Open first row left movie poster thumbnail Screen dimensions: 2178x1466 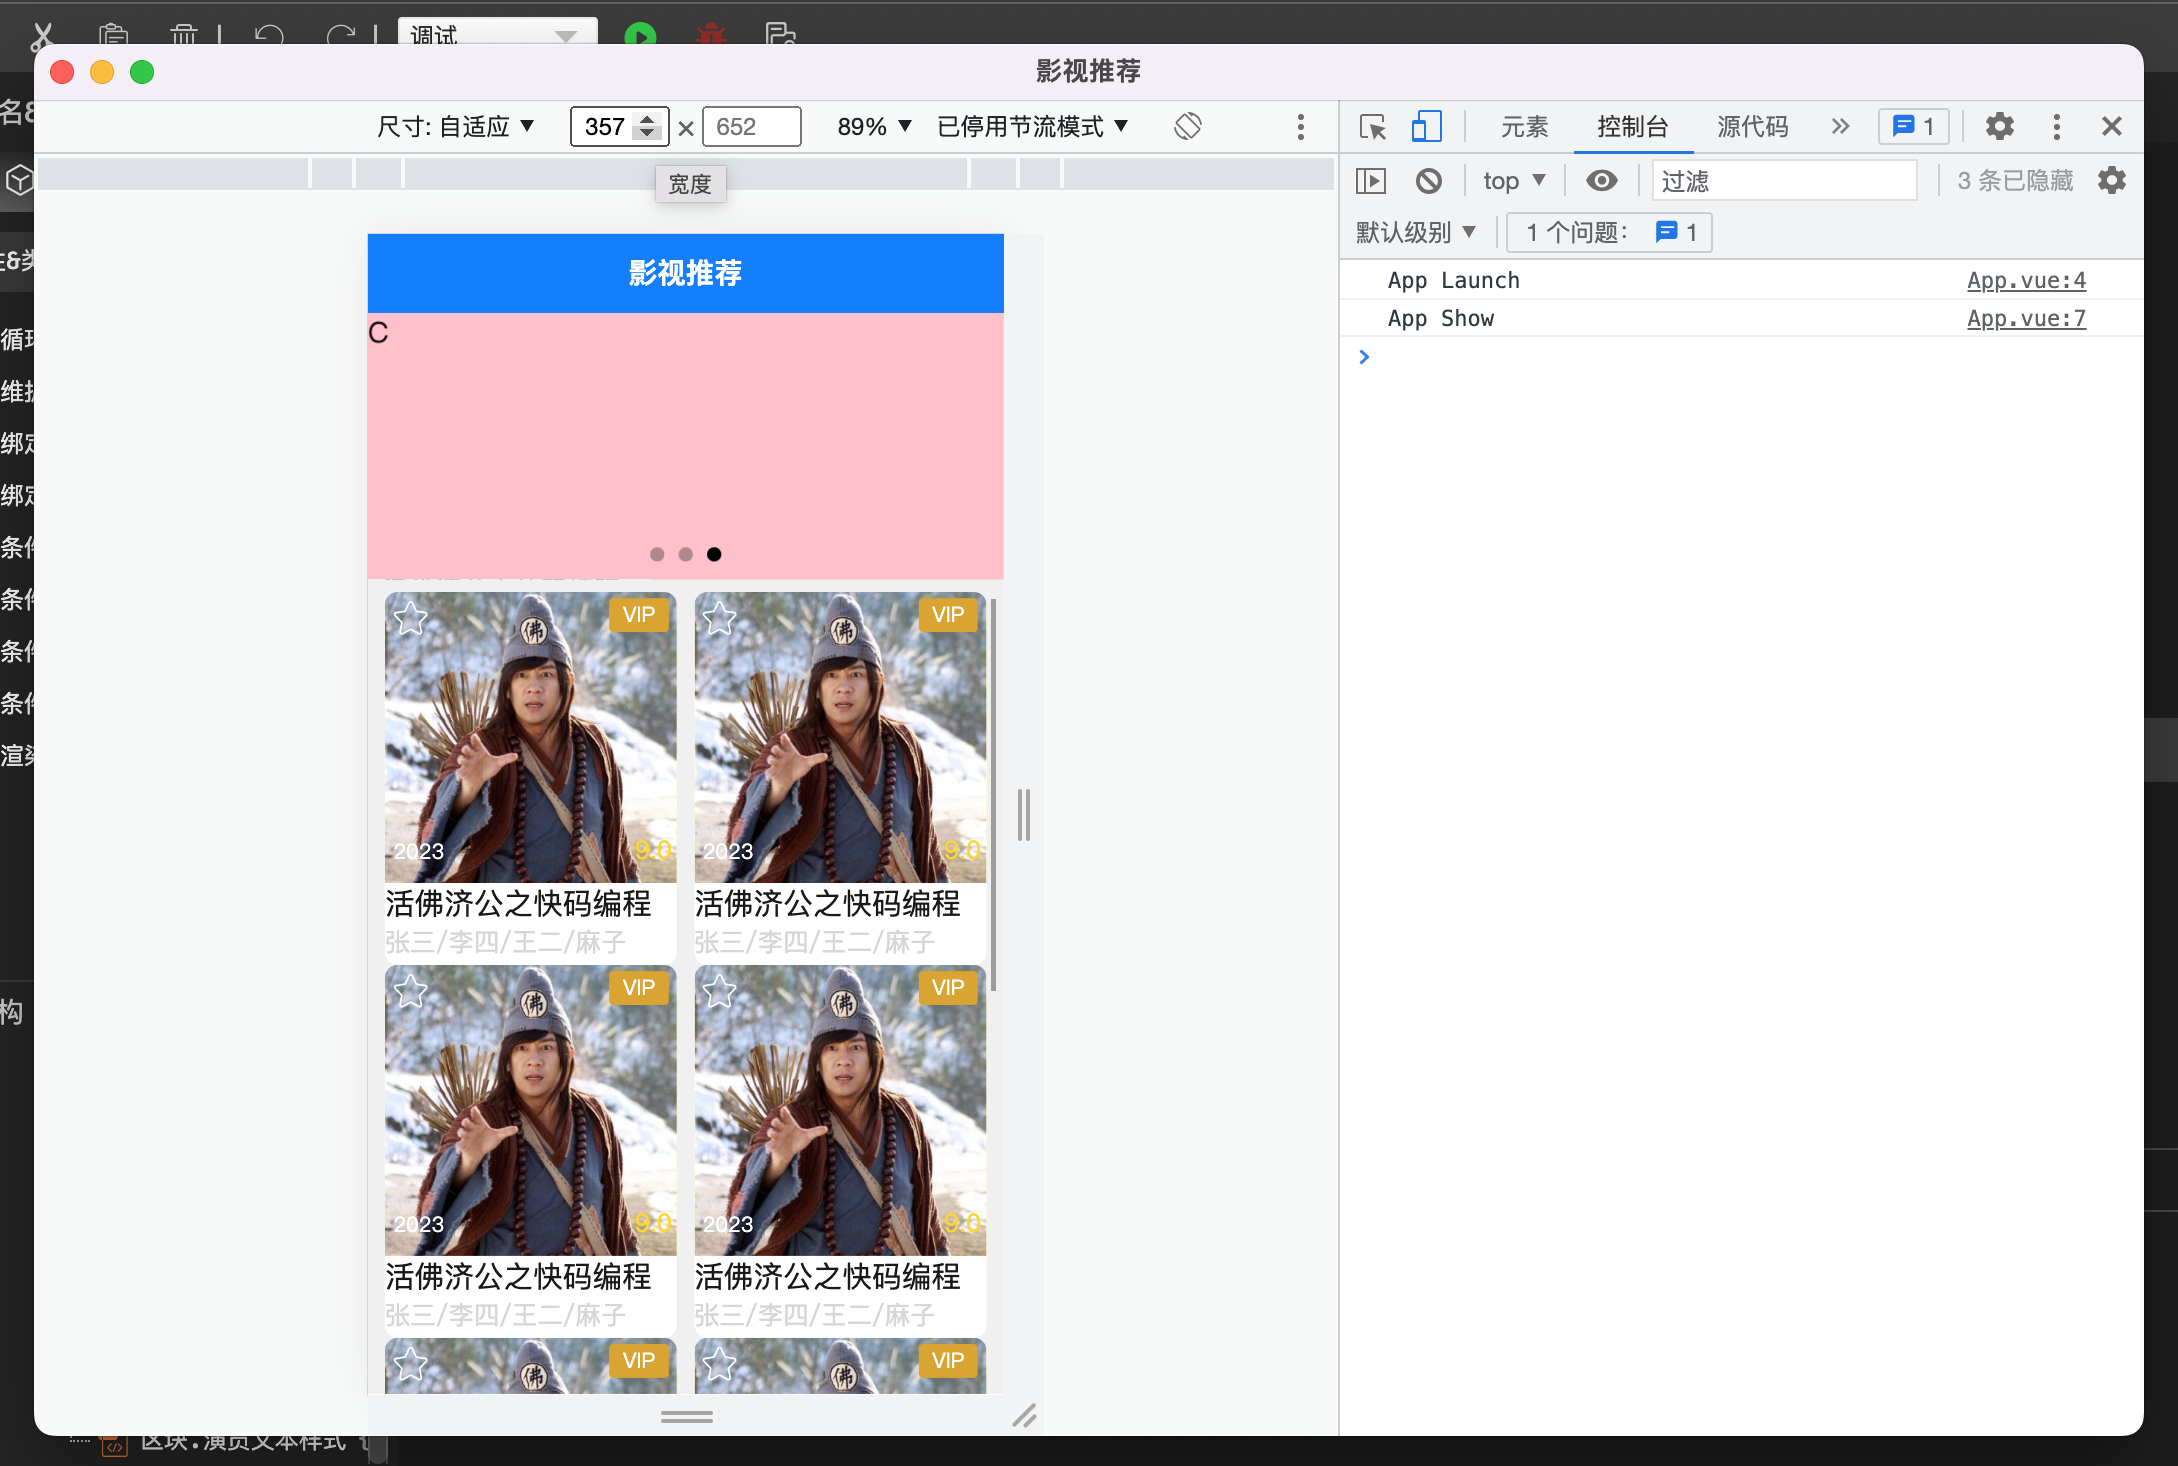coord(531,738)
